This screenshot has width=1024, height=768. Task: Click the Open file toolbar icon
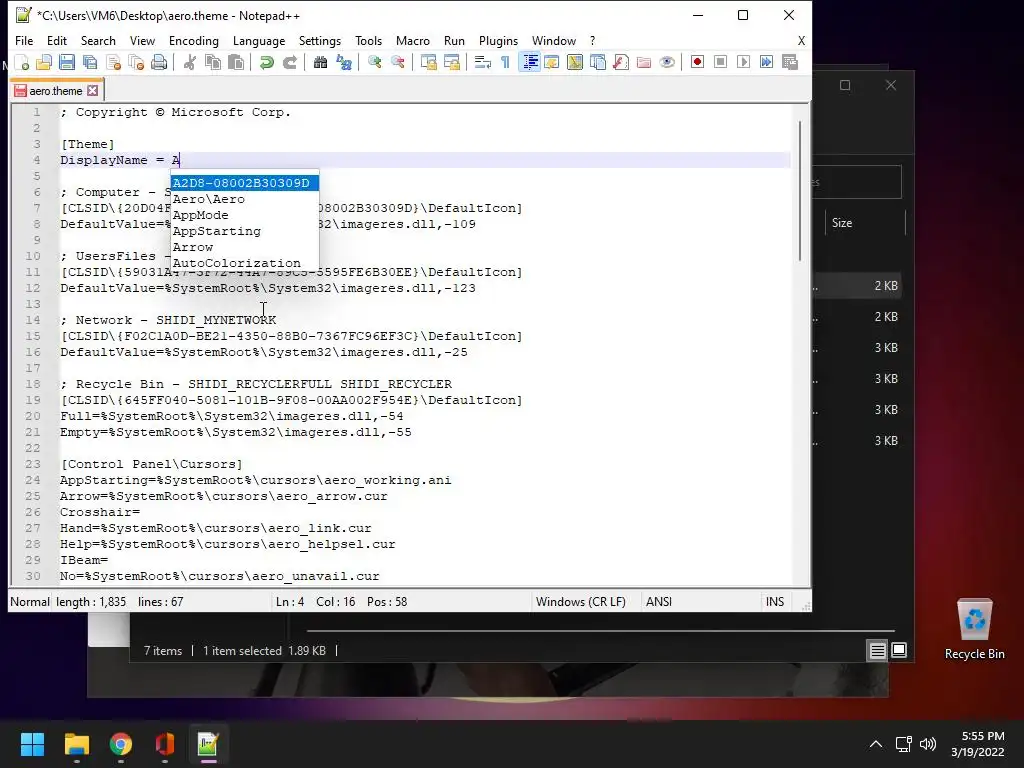coord(44,62)
